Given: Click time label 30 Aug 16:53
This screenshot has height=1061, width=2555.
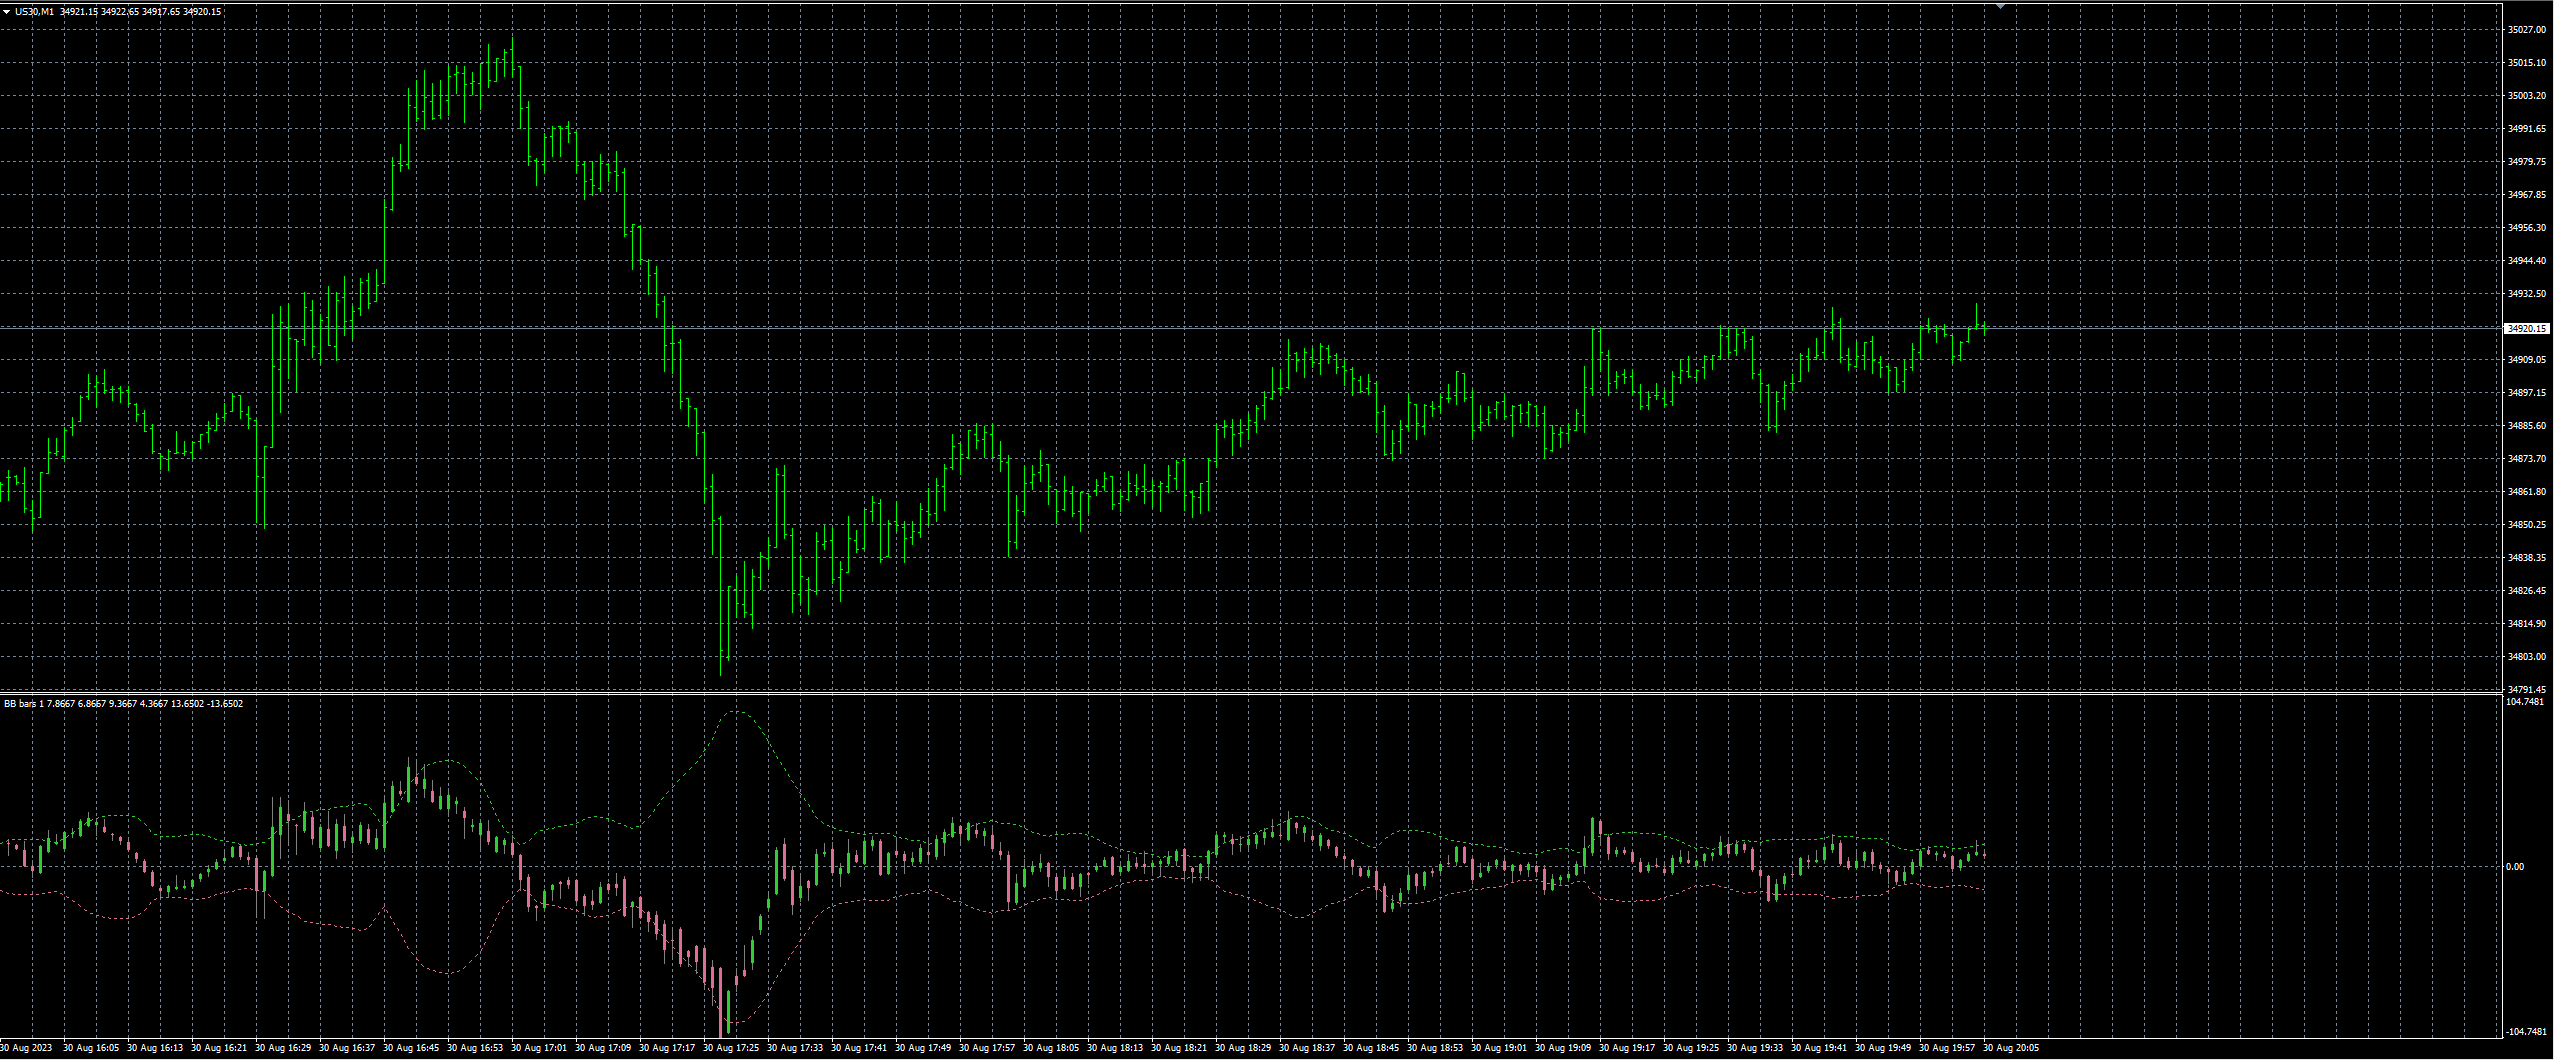Looking at the screenshot, I should click(x=475, y=1049).
